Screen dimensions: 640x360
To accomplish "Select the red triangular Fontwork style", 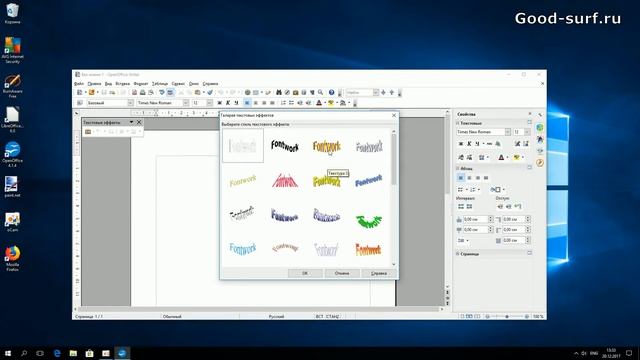I will (285, 180).
